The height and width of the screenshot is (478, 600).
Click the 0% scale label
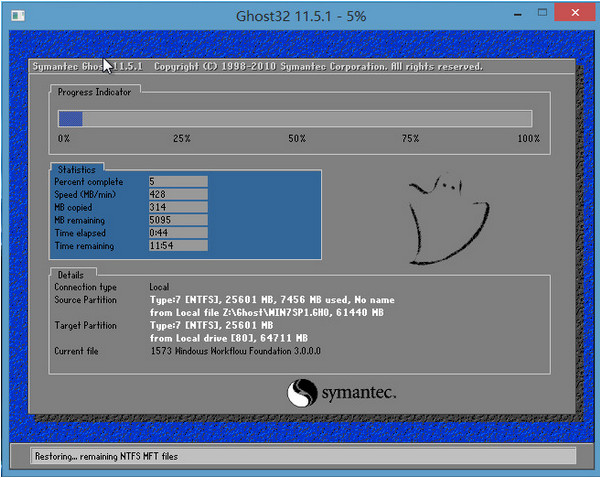pos(64,139)
